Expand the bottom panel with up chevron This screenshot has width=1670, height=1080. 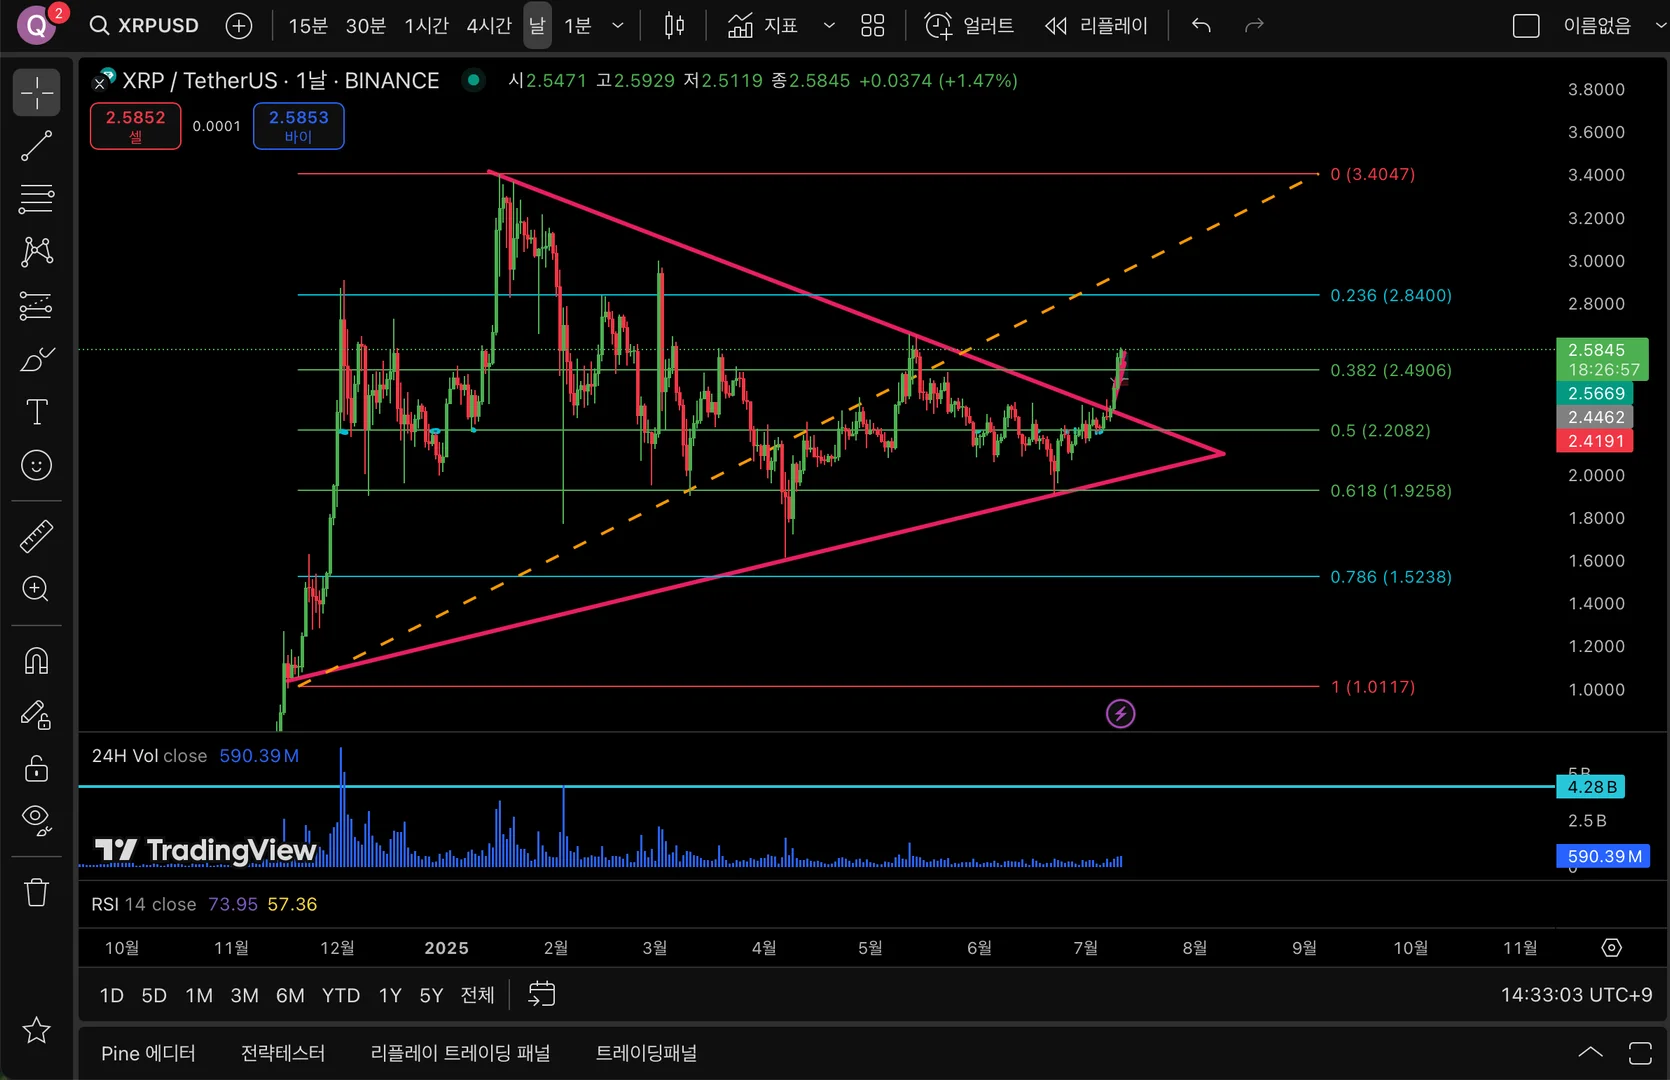tap(1590, 1052)
